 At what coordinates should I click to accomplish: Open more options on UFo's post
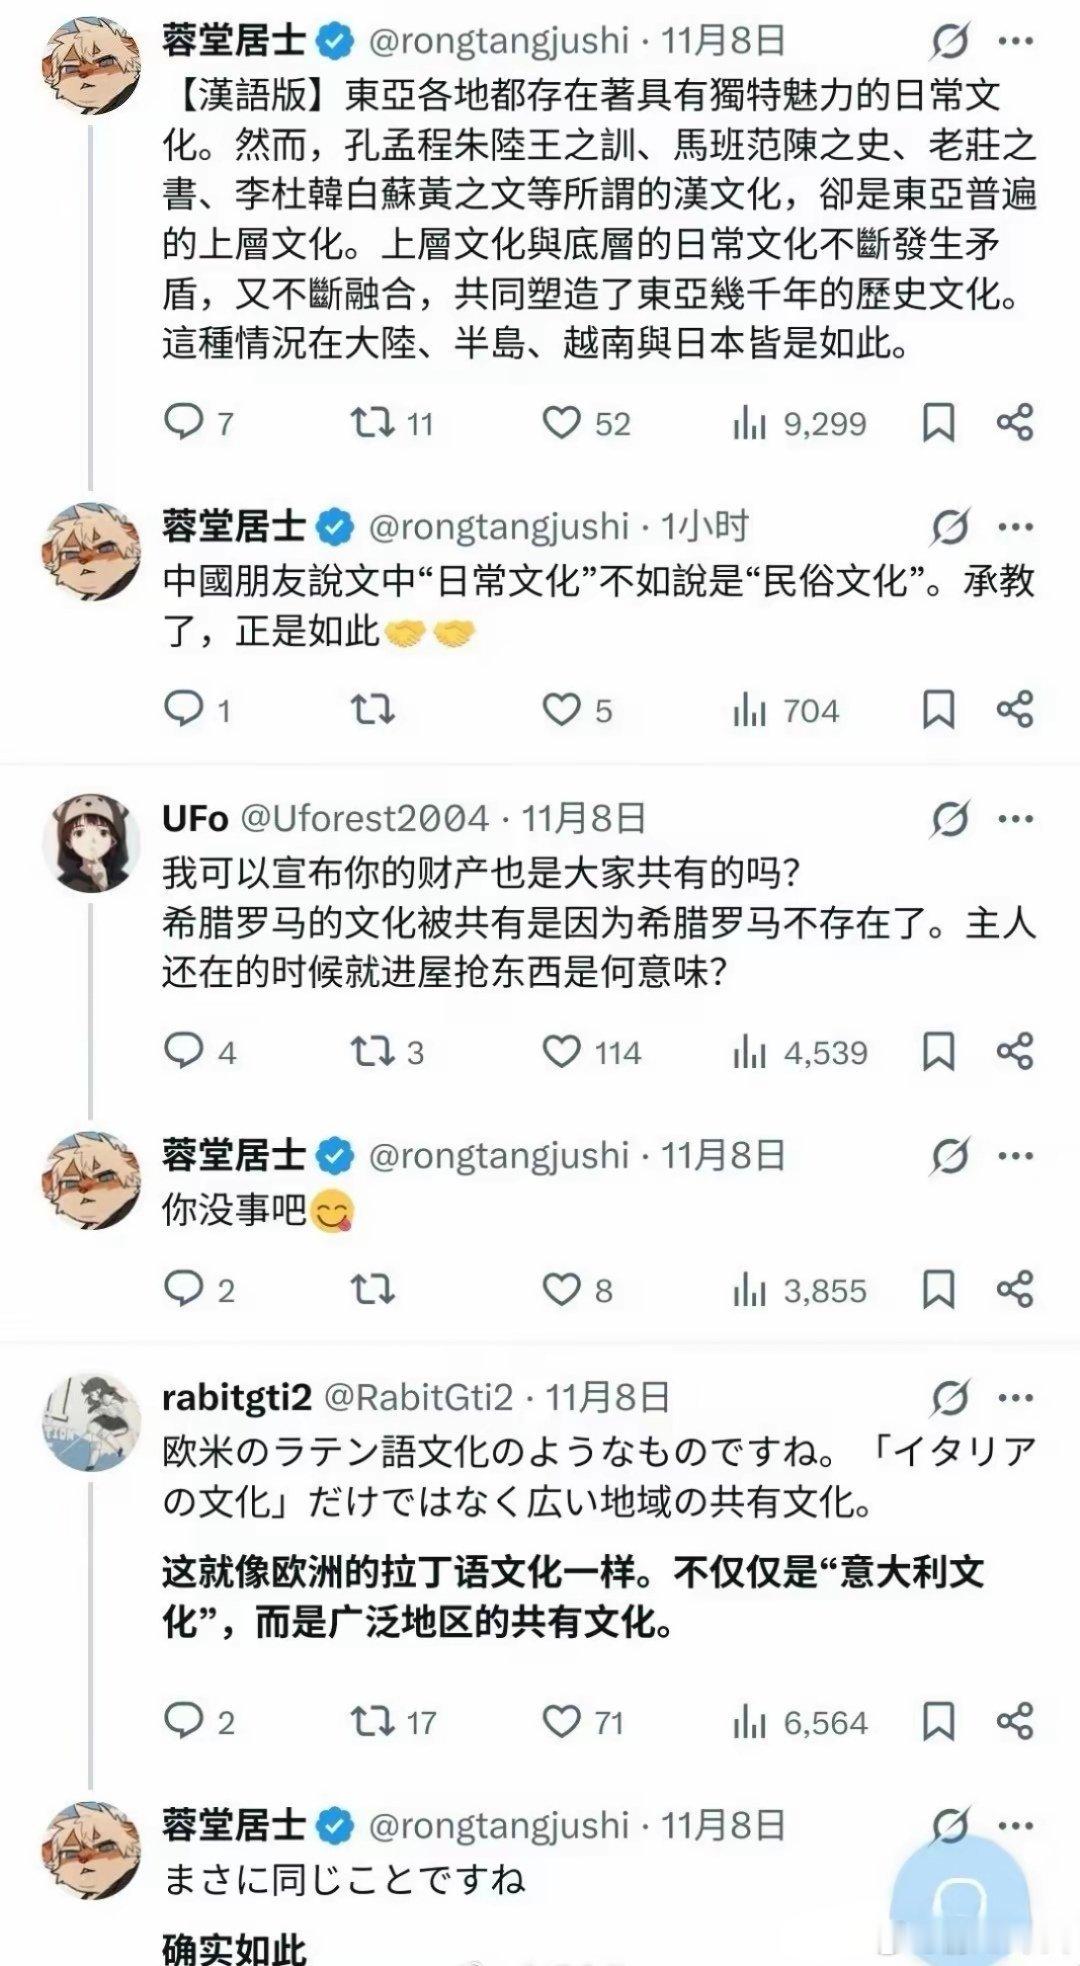[1016, 819]
